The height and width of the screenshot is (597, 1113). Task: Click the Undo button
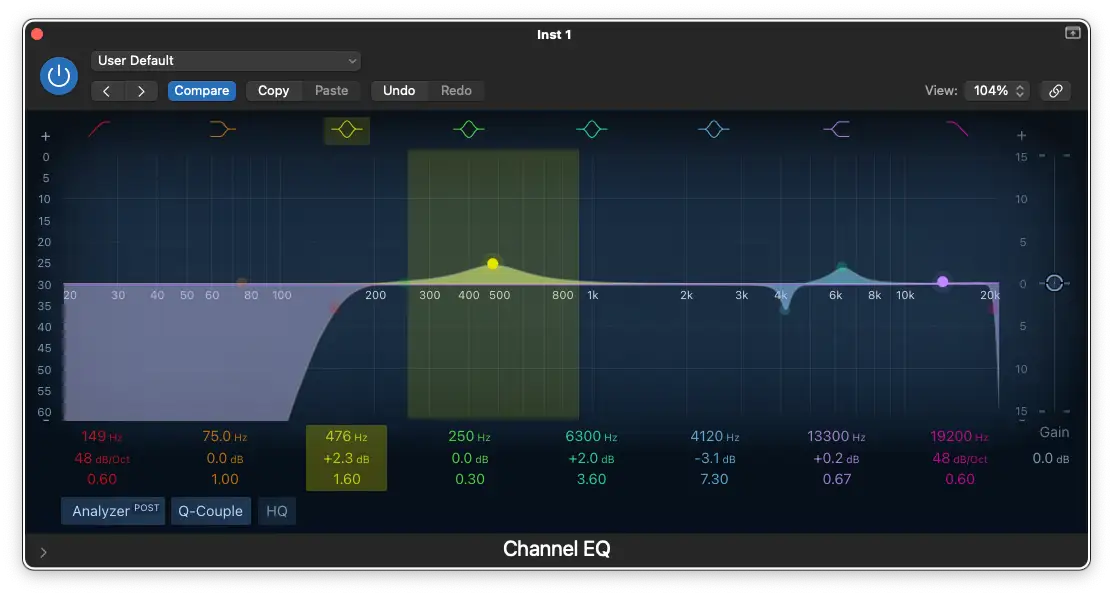[399, 91]
